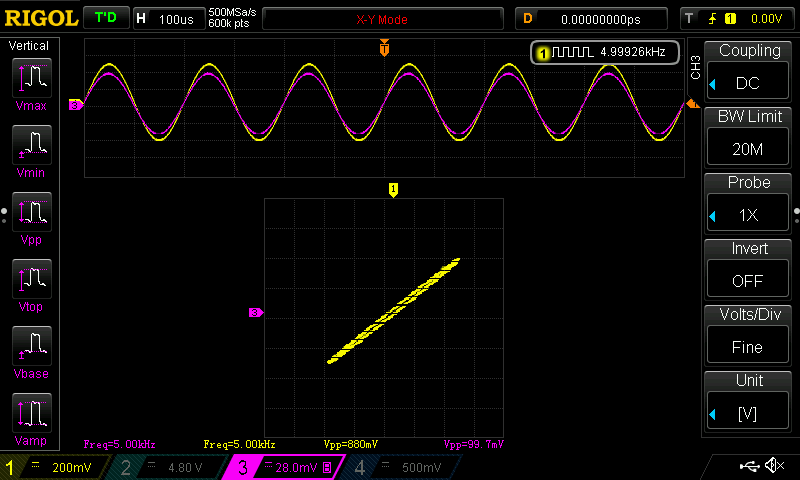Click the CH3 menu side label
This screenshot has width=800, height=480.
pos(695,67)
